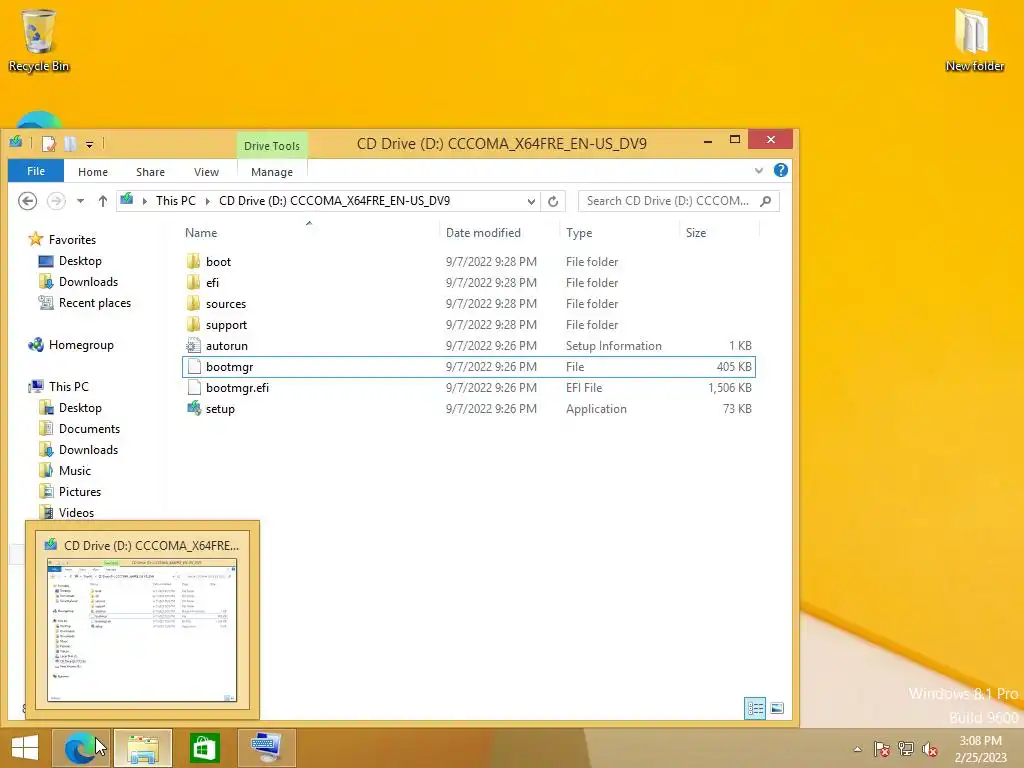Image resolution: width=1024 pixels, height=768 pixels.
Task: Switch to the View ribbon tab
Action: [206, 172]
